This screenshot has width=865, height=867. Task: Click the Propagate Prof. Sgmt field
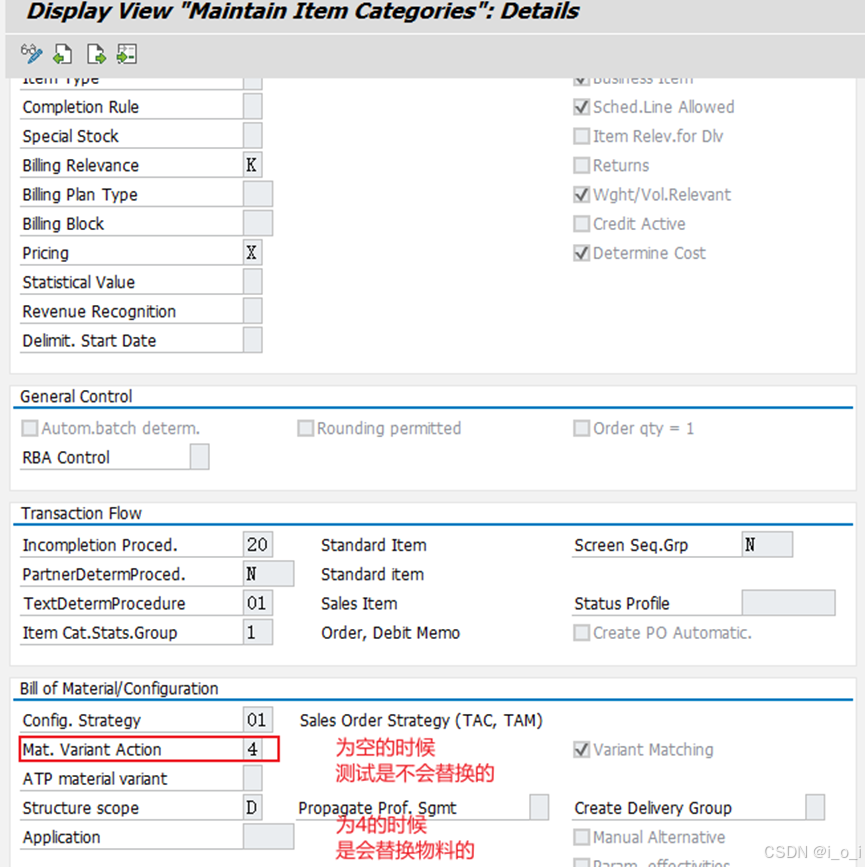tap(539, 808)
